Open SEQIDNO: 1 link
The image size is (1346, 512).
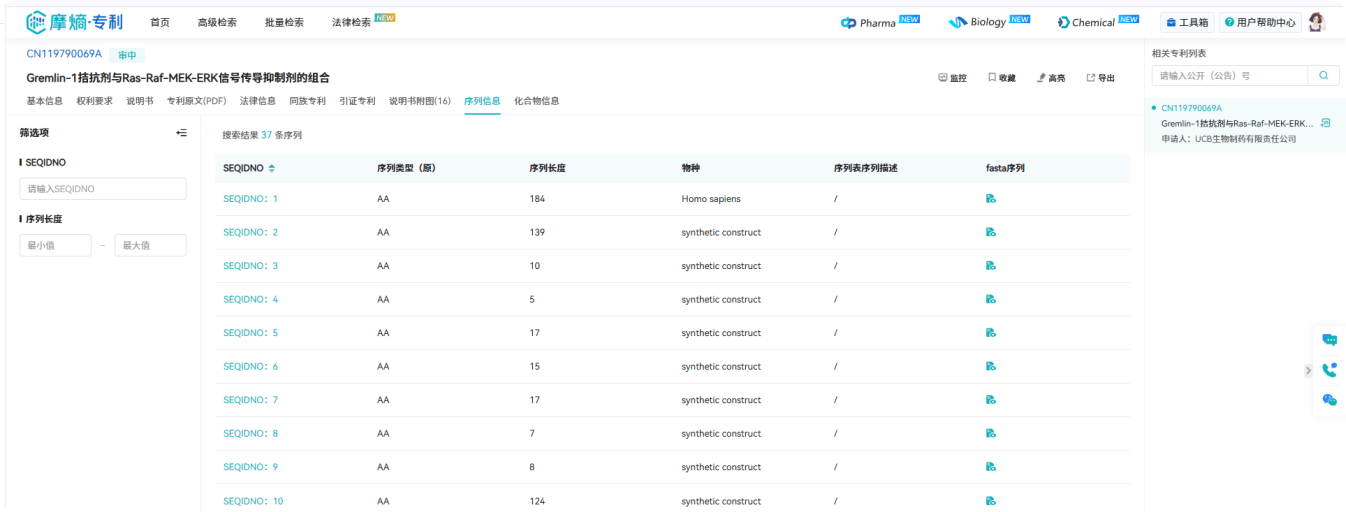pyautogui.click(x=250, y=199)
